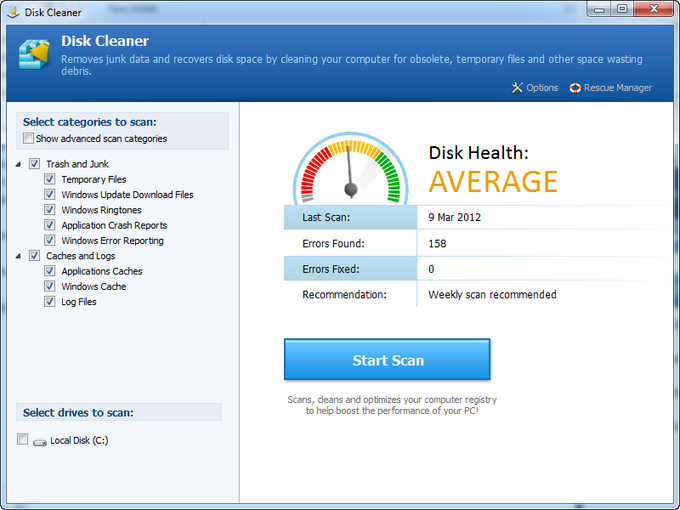Open the Options link

[541, 88]
